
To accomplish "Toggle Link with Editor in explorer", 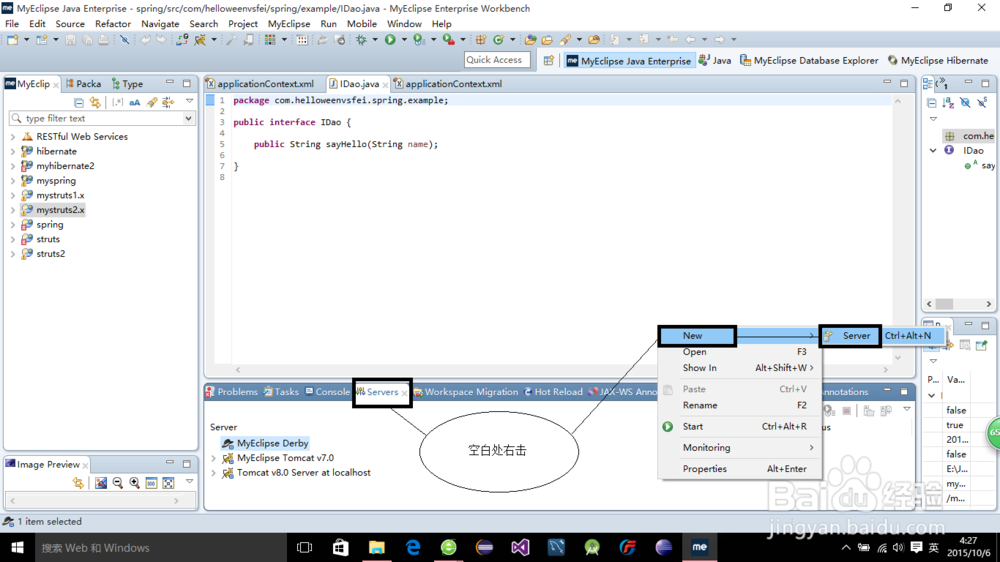I will coord(95,102).
